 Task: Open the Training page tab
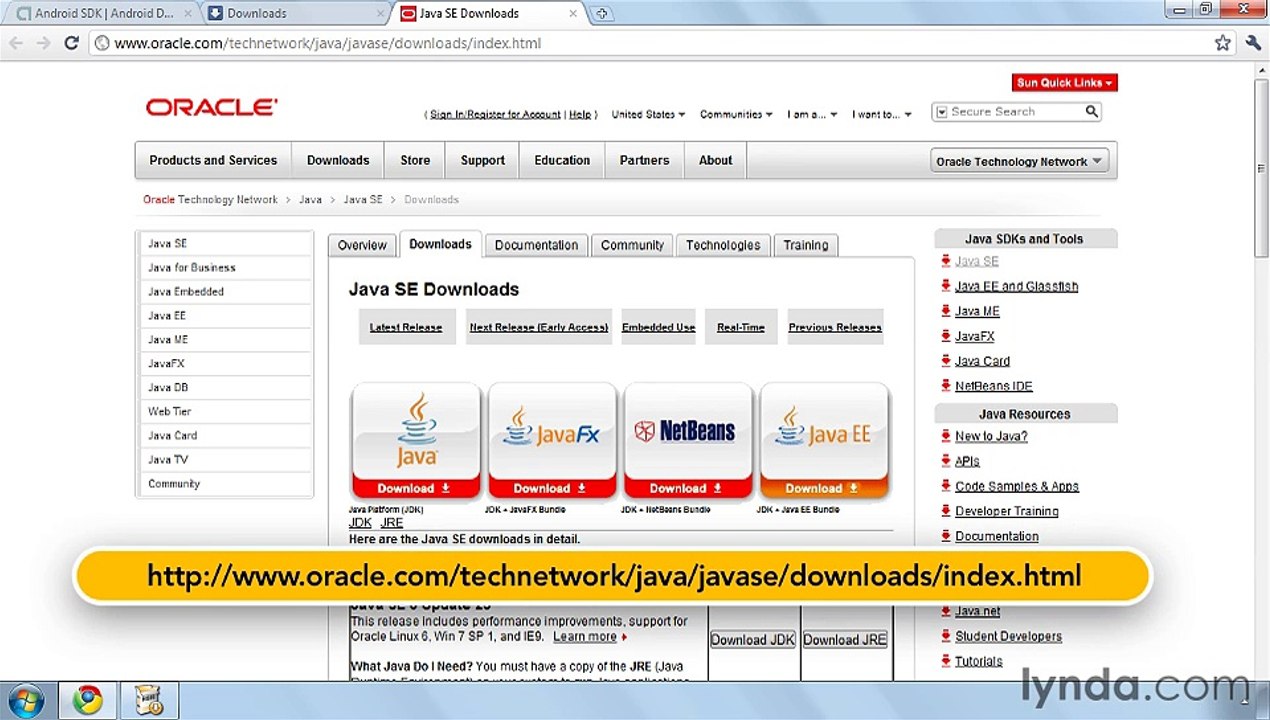[x=806, y=245]
